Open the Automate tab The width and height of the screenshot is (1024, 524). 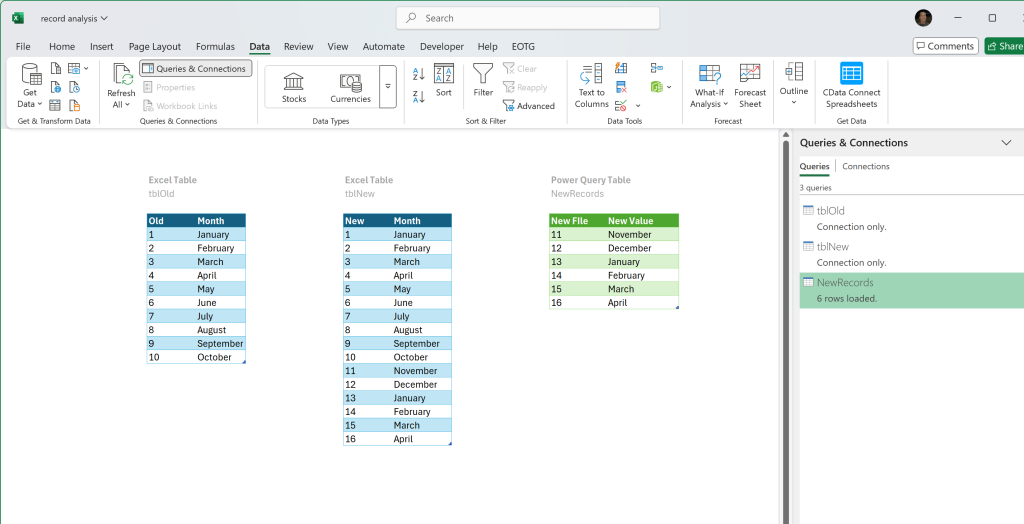point(384,46)
